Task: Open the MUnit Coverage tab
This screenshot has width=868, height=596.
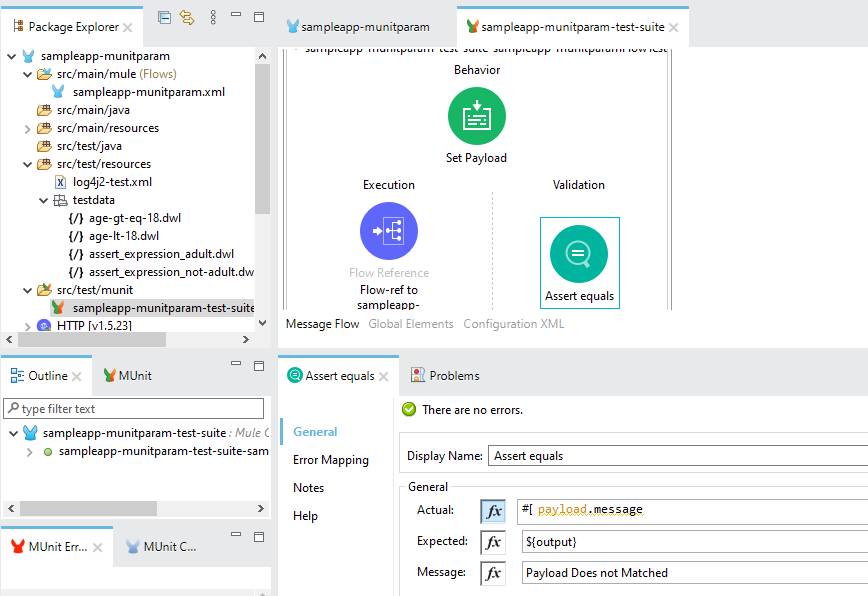Action: (x=161, y=547)
